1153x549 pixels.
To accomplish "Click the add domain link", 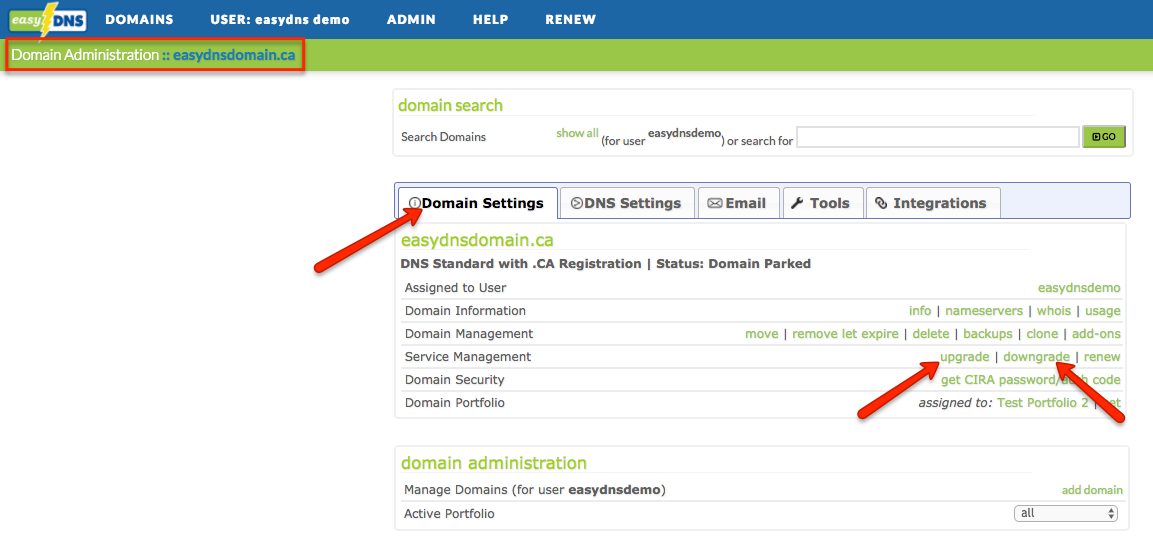I will click(1092, 490).
